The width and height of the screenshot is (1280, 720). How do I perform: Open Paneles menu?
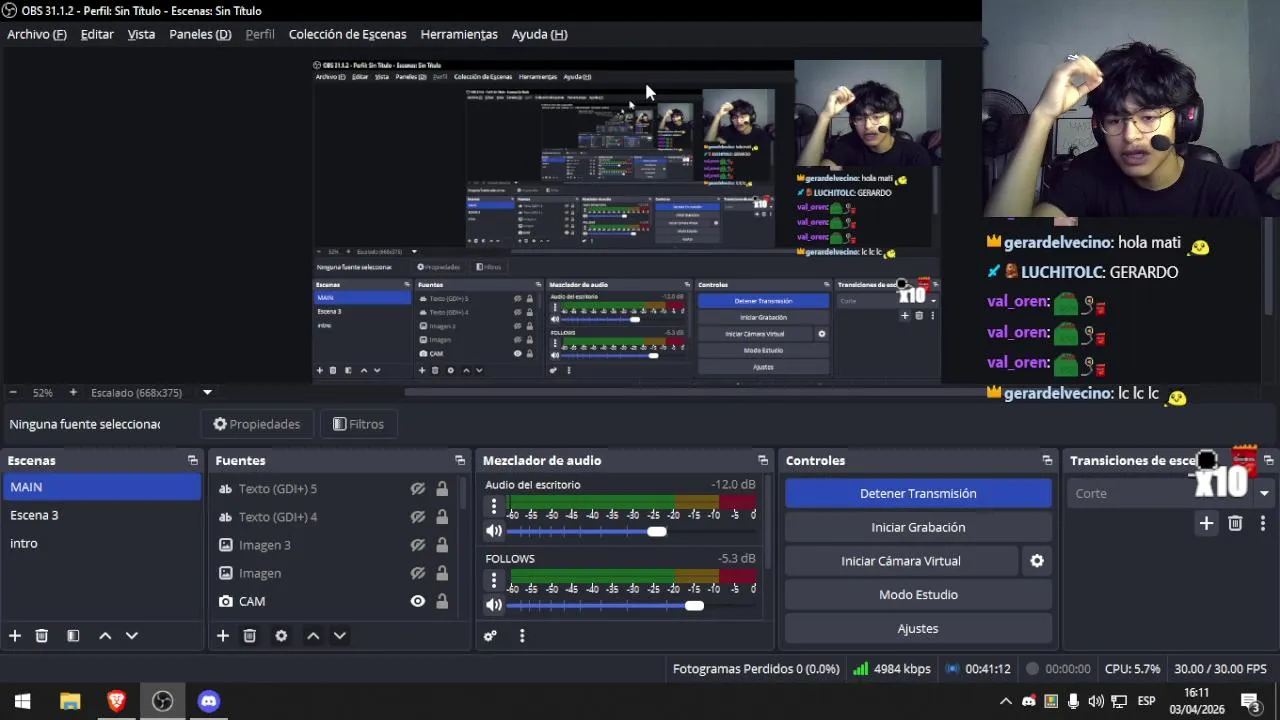pos(200,34)
